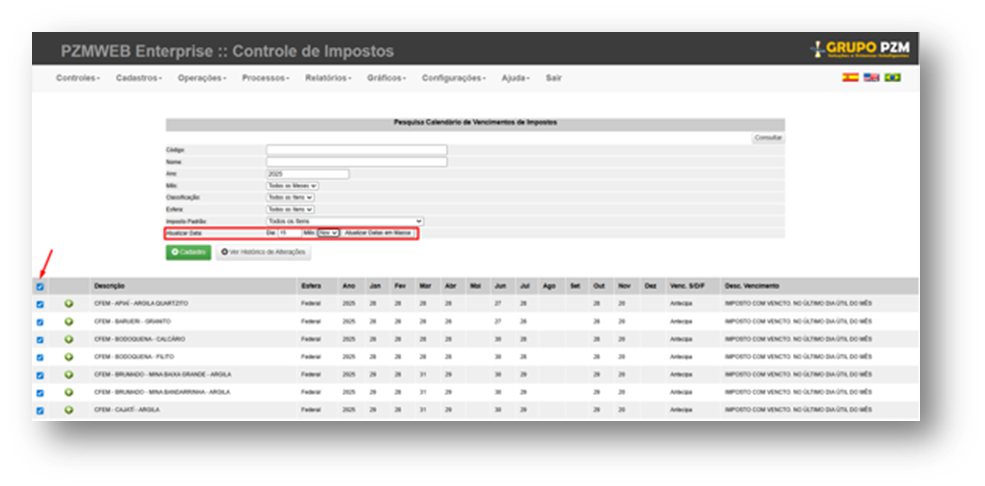Click the Nome input field
The width and height of the screenshot is (985, 486).
click(x=356, y=162)
